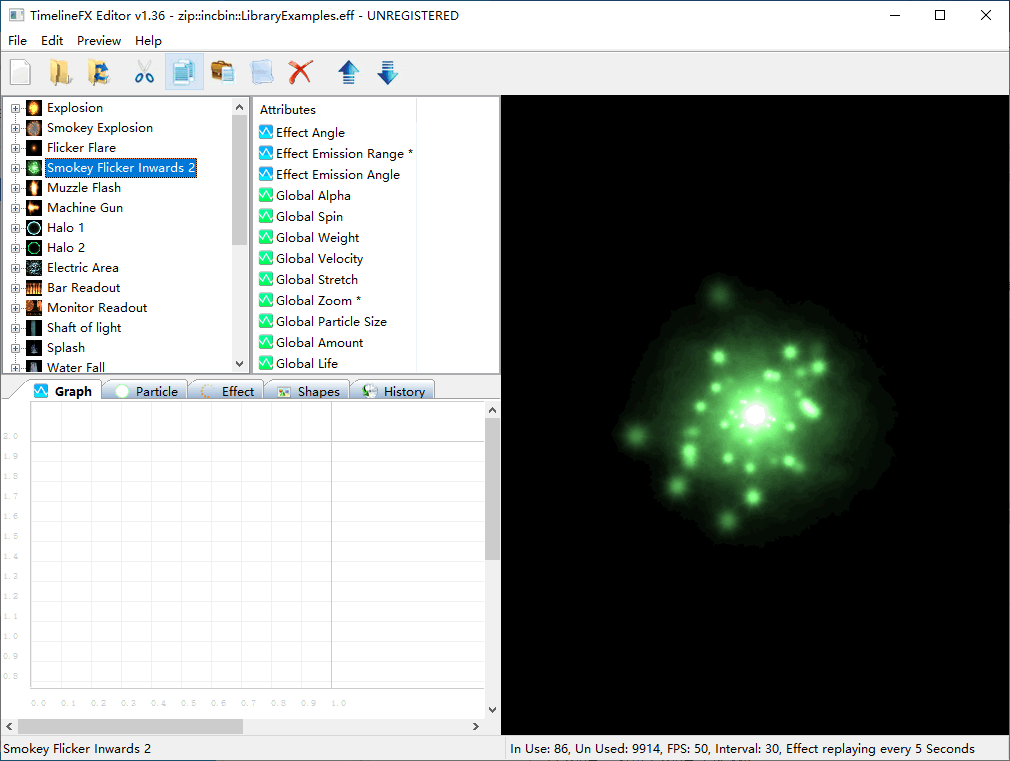Click the Copy icon in toolbar
Viewport: 1010px width, 761px height.
pos(183,73)
